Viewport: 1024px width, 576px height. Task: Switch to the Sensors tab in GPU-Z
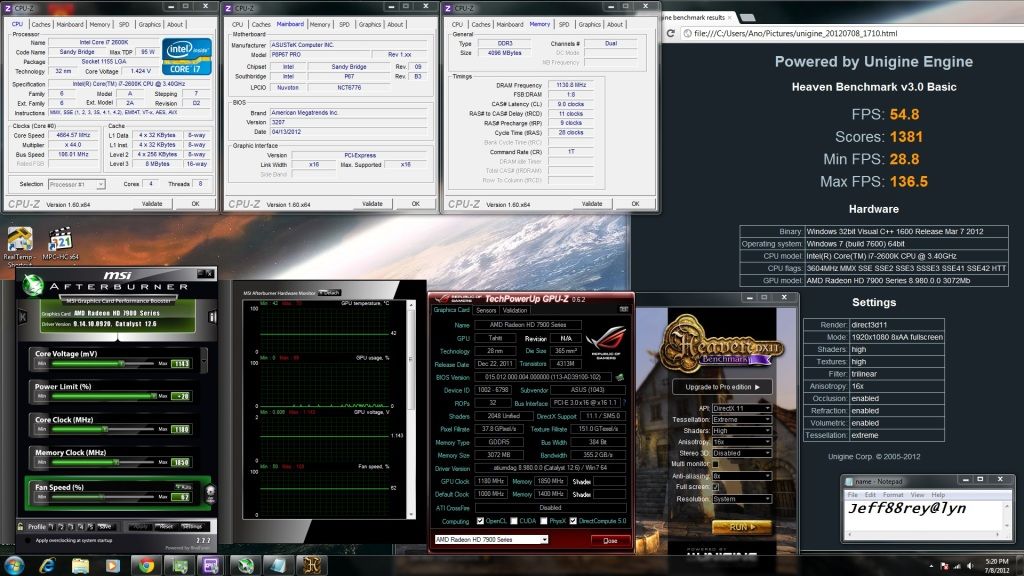pyautogui.click(x=487, y=310)
